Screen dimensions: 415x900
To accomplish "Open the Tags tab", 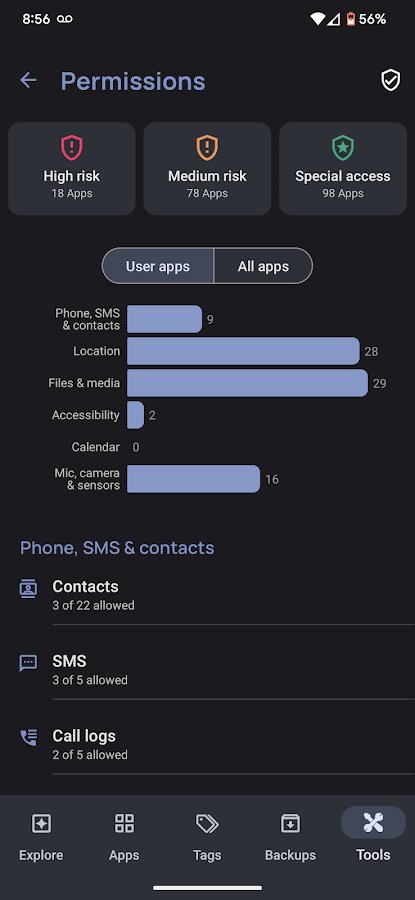I will (x=207, y=836).
